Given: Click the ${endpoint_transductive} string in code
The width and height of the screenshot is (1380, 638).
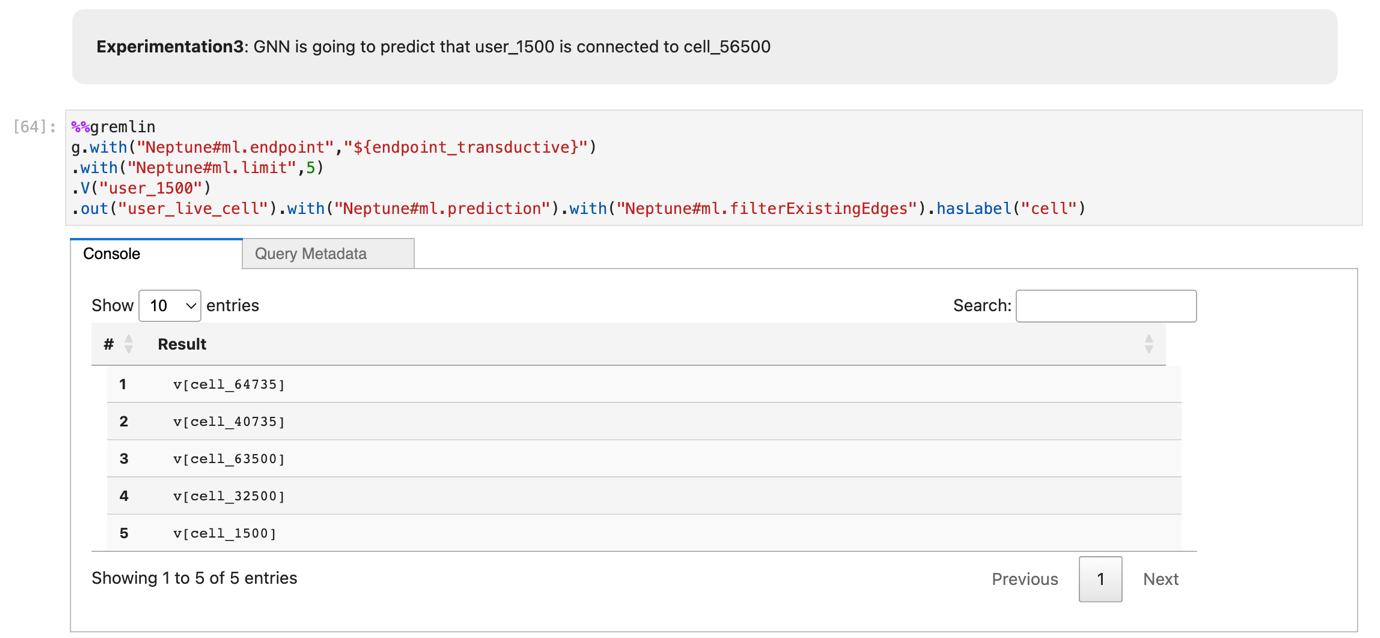Looking at the screenshot, I should [466, 147].
